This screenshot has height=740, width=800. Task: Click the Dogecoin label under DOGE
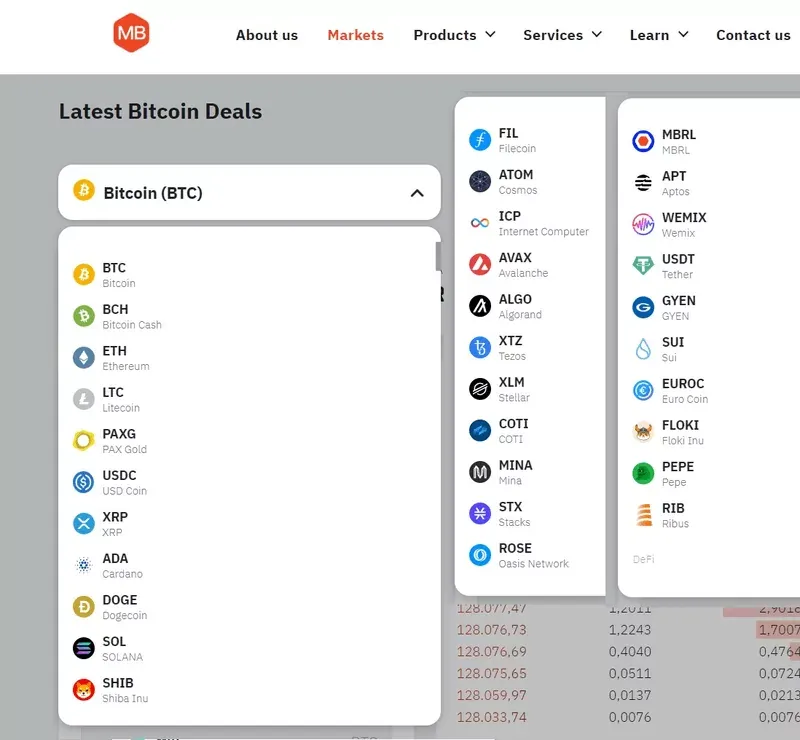pyautogui.click(x=125, y=615)
